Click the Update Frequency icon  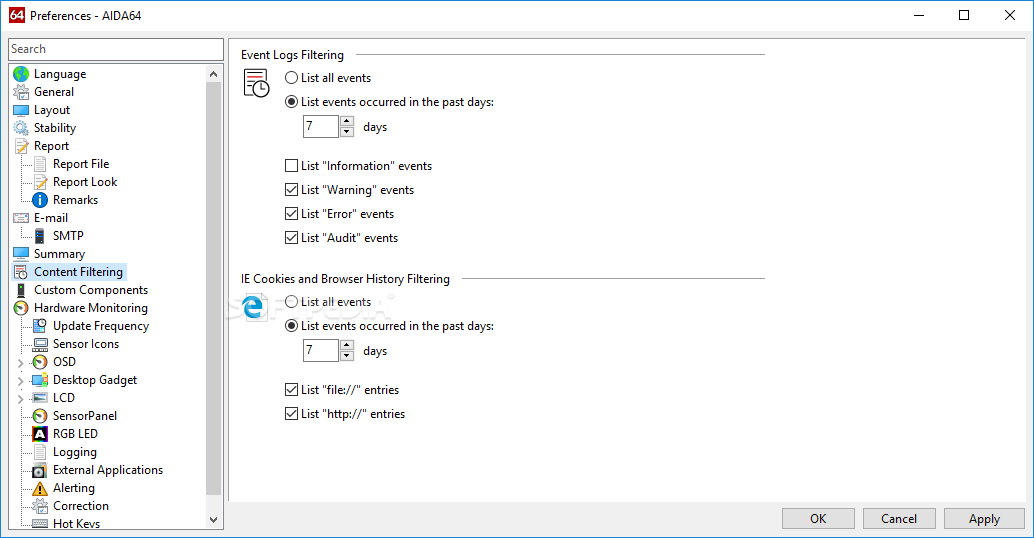[x=40, y=326]
